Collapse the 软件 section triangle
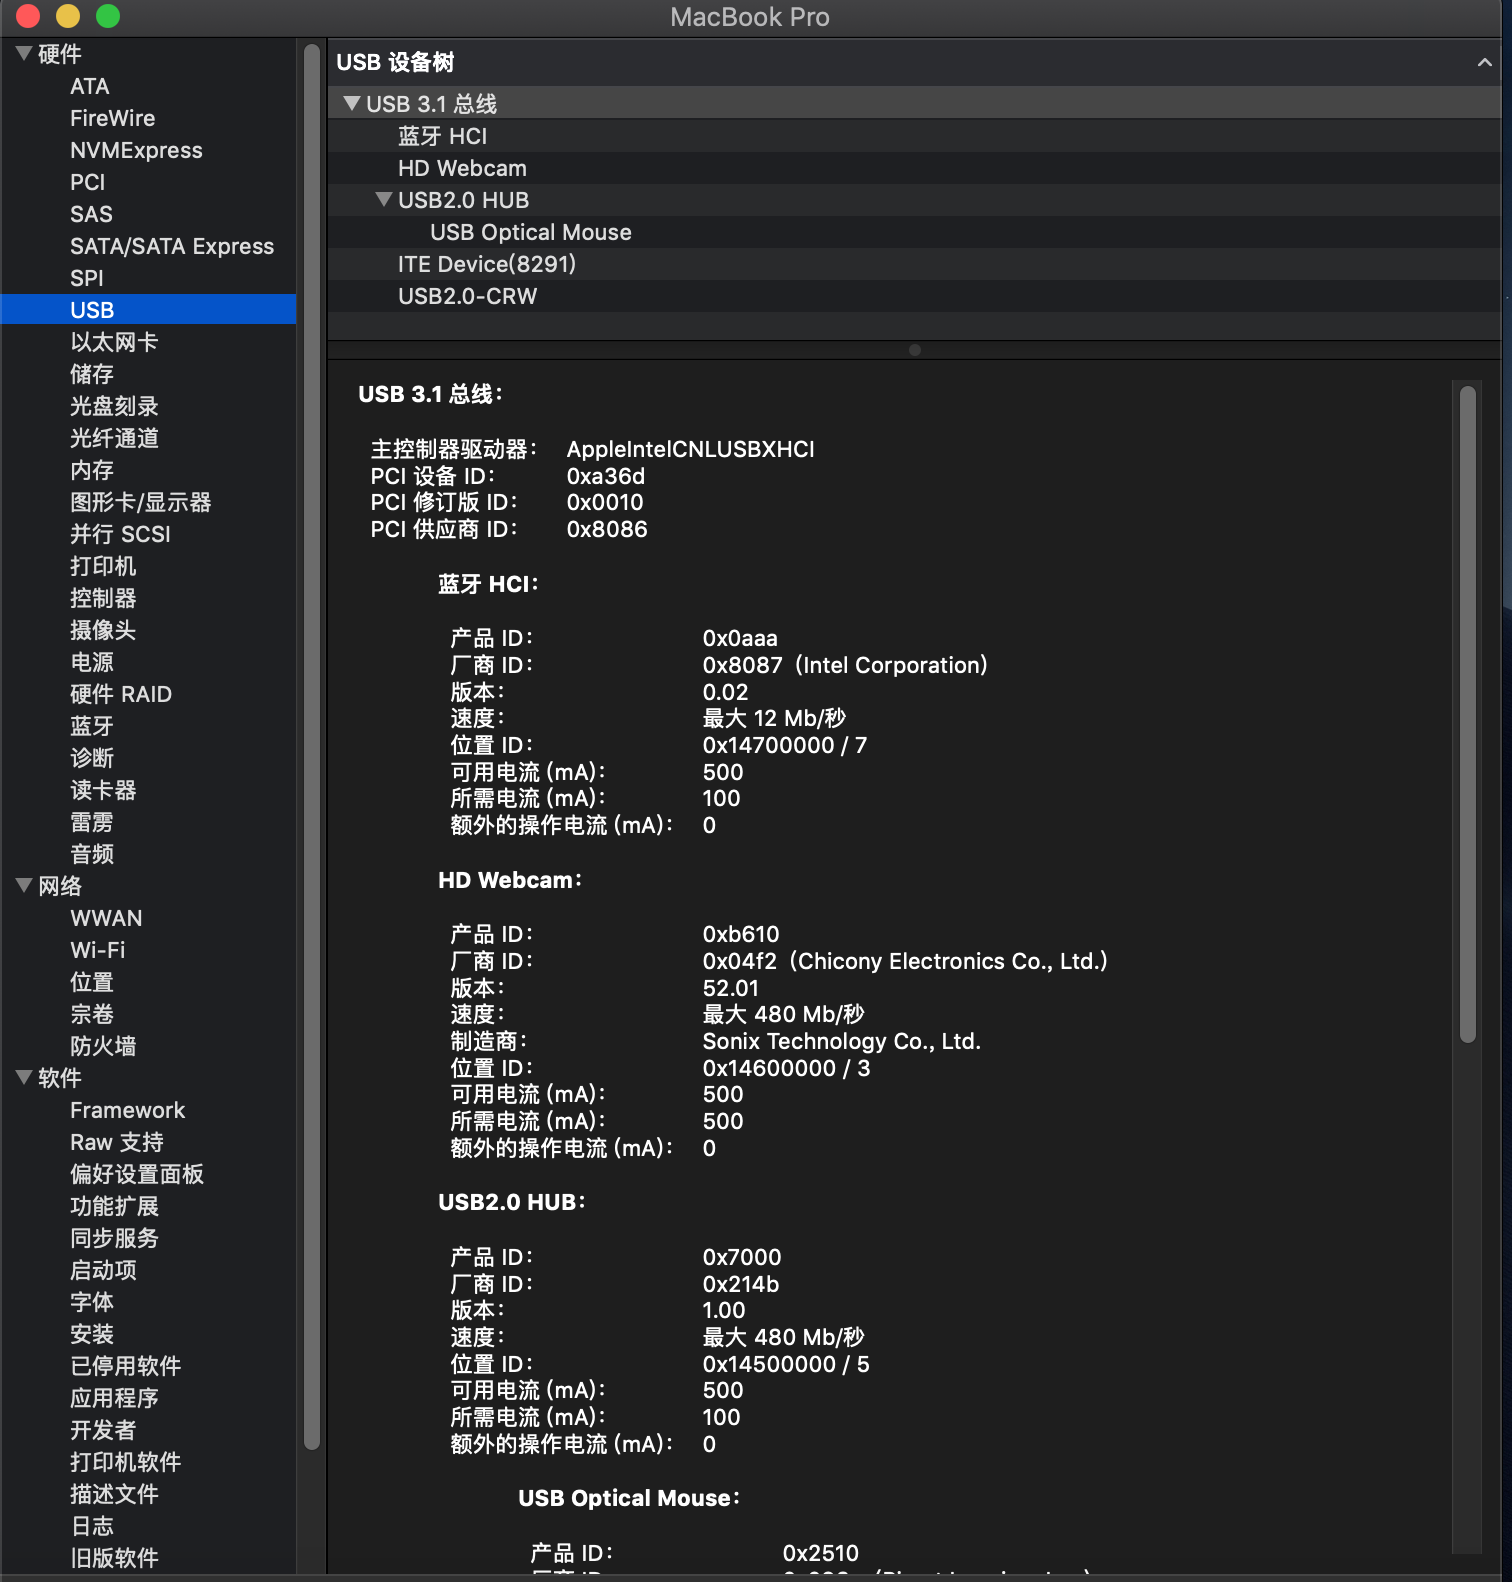Screen dimensions: 1512x1582 (x=24, y=1077)
